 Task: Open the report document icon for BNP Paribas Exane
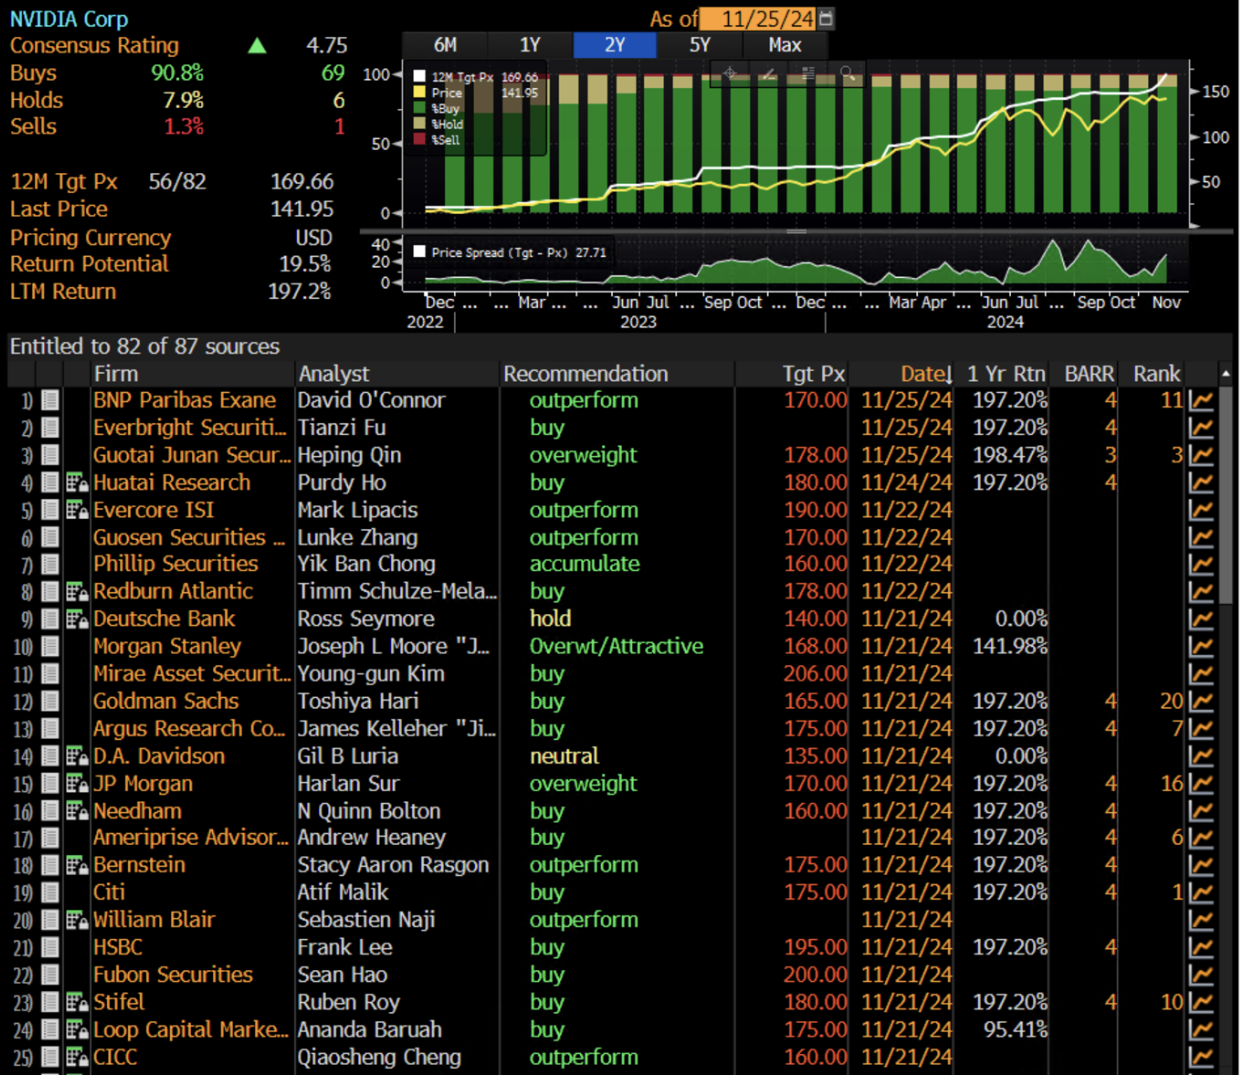tap(50, 401)
